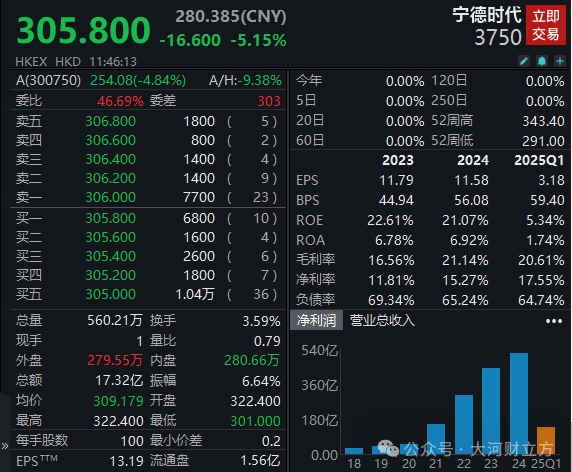Image resolution: width=572 pixels, height=472 pixels.
Task: Click the 宁德时代 stock name
Action: [487, 15]
